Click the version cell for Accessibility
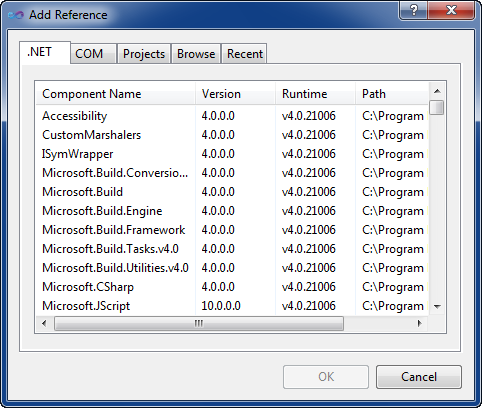482x408 pixels. pos(218,116)
